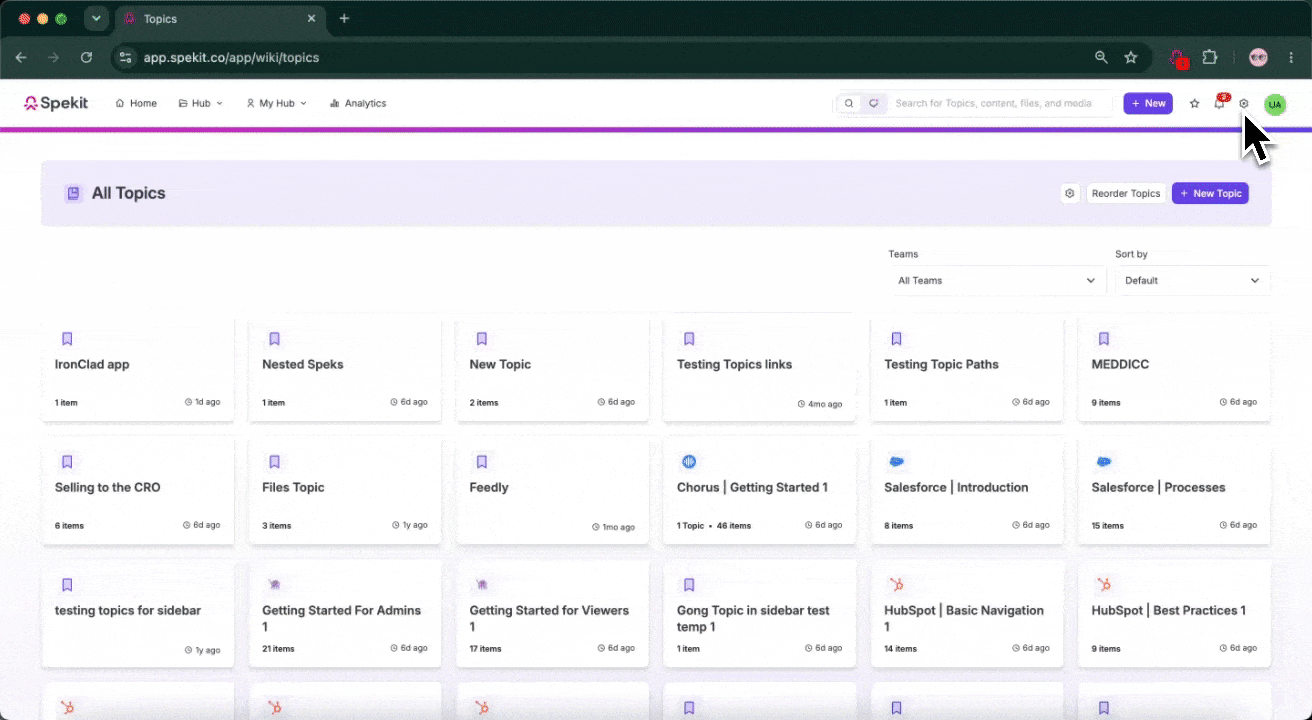Open the browser Extensions puzzle icon
The image size is (1312, 720).
pyautogui.click(x=1209, y=57)
